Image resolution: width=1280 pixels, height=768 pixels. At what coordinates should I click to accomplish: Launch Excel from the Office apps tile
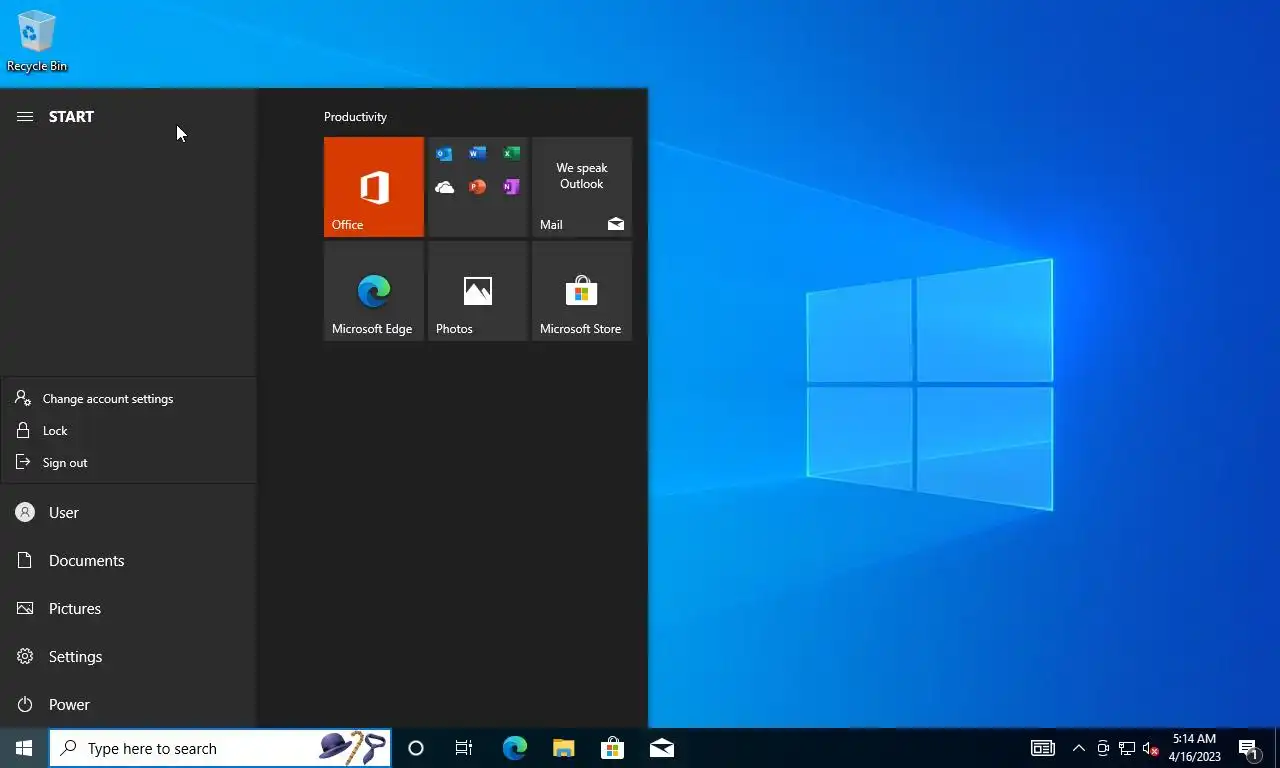[511, 154]
